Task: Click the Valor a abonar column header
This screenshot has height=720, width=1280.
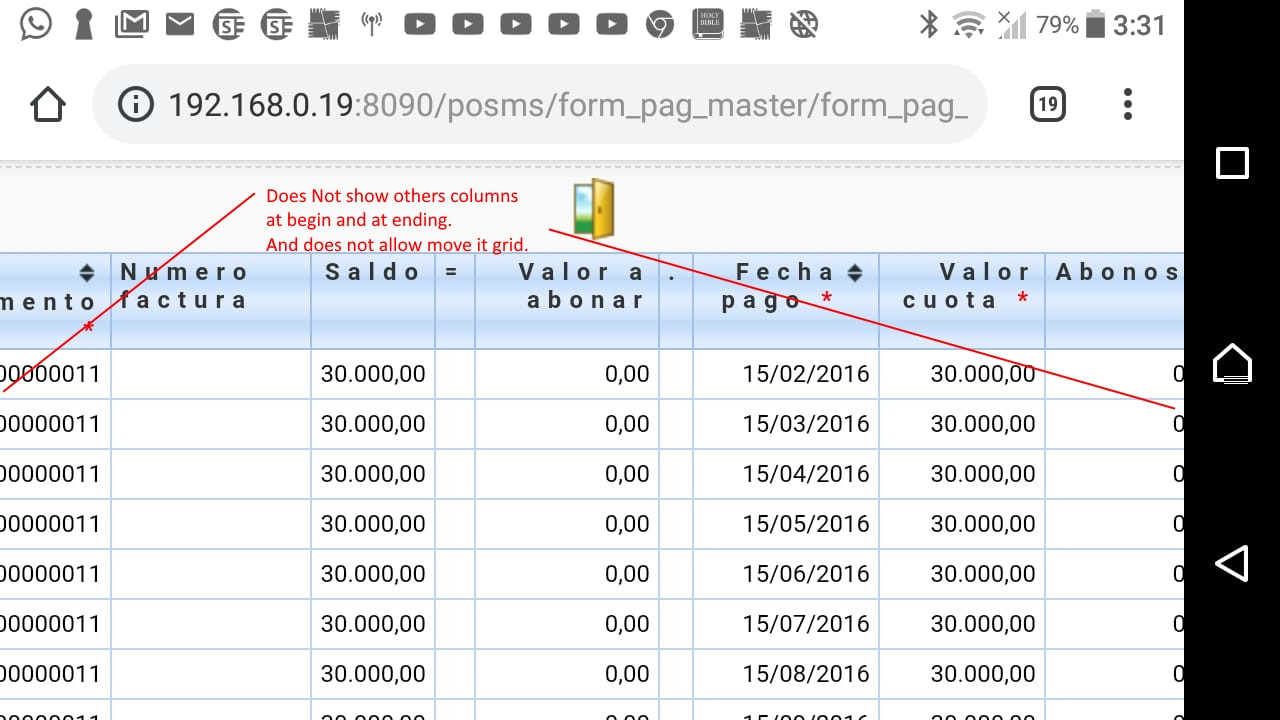Action: [567, 300]
